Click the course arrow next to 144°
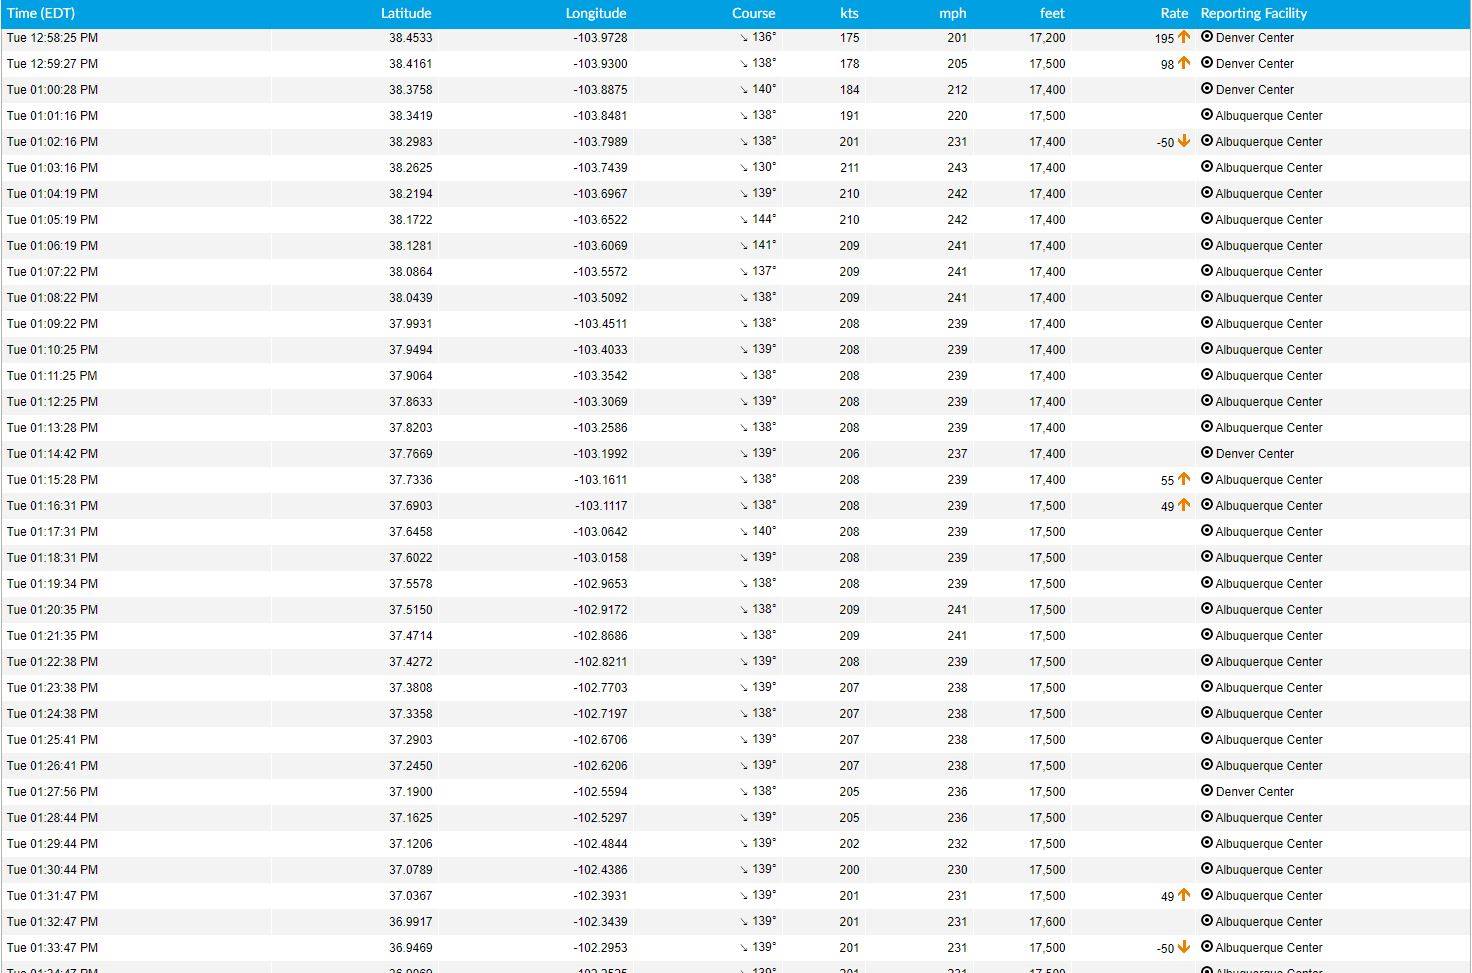1472x973 pixels. point(744,220)
